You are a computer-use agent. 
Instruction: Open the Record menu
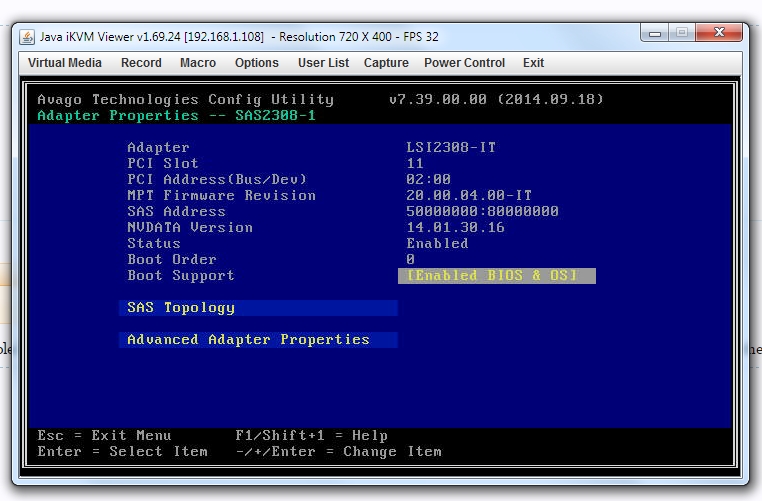(x=141, y=63)
